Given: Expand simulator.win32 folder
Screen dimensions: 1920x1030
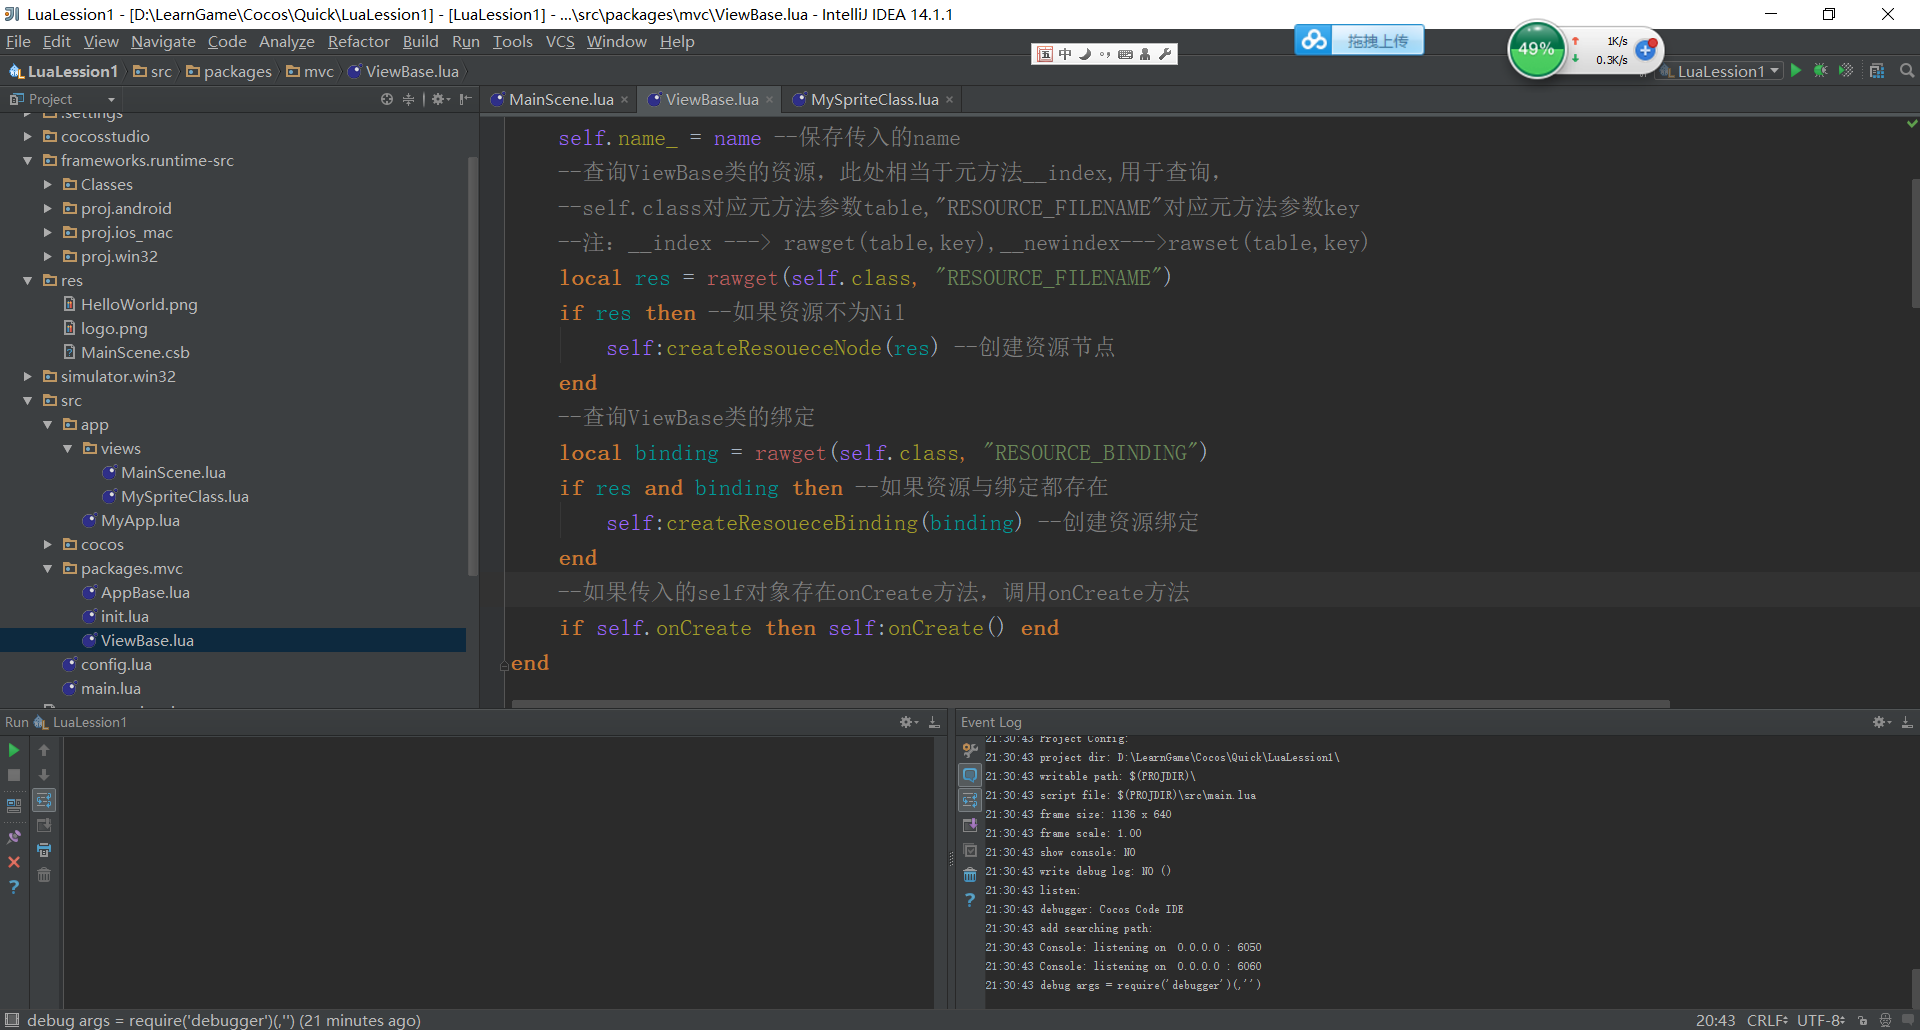Looking at the screenshot, I should click(28, 377).
